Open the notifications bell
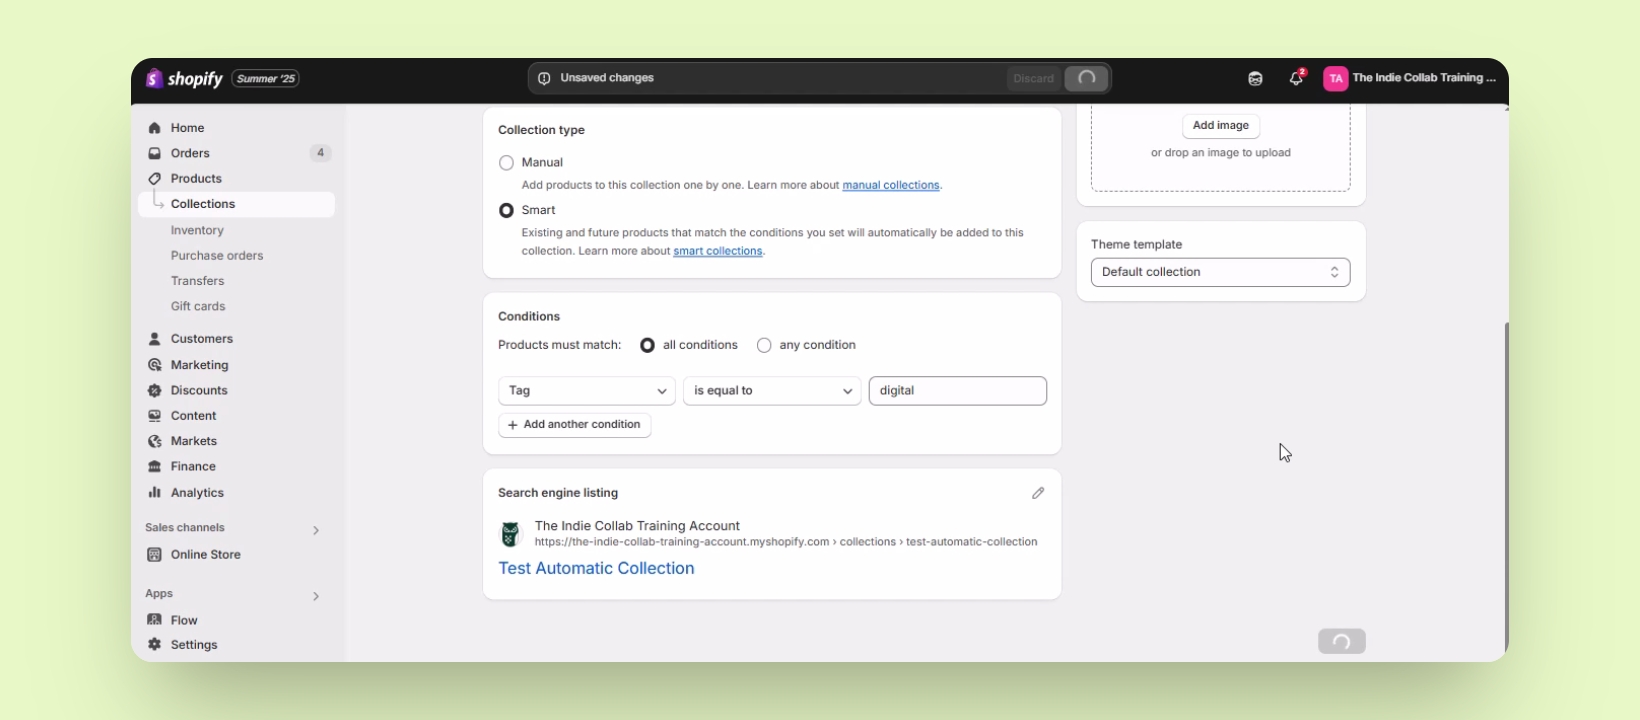Viewport: 1640px width, 720px height. pos(1296,79)
